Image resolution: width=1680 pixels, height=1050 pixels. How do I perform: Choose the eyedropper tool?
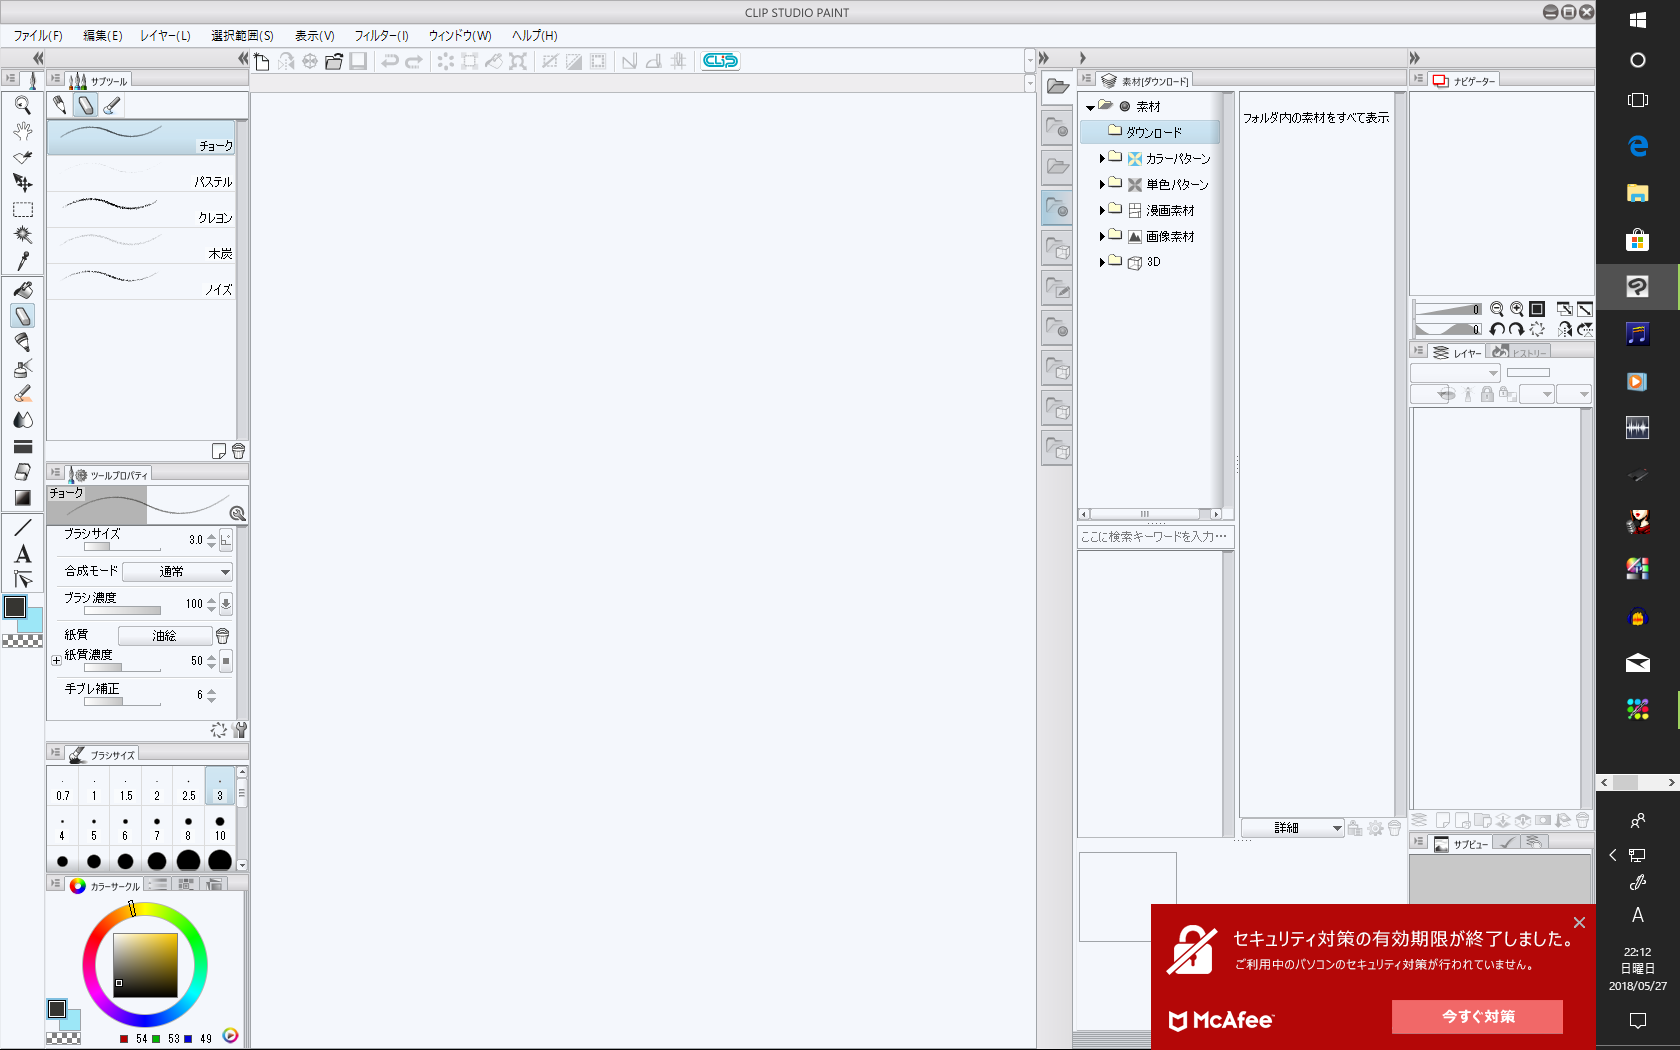click(x=23, y=261)
